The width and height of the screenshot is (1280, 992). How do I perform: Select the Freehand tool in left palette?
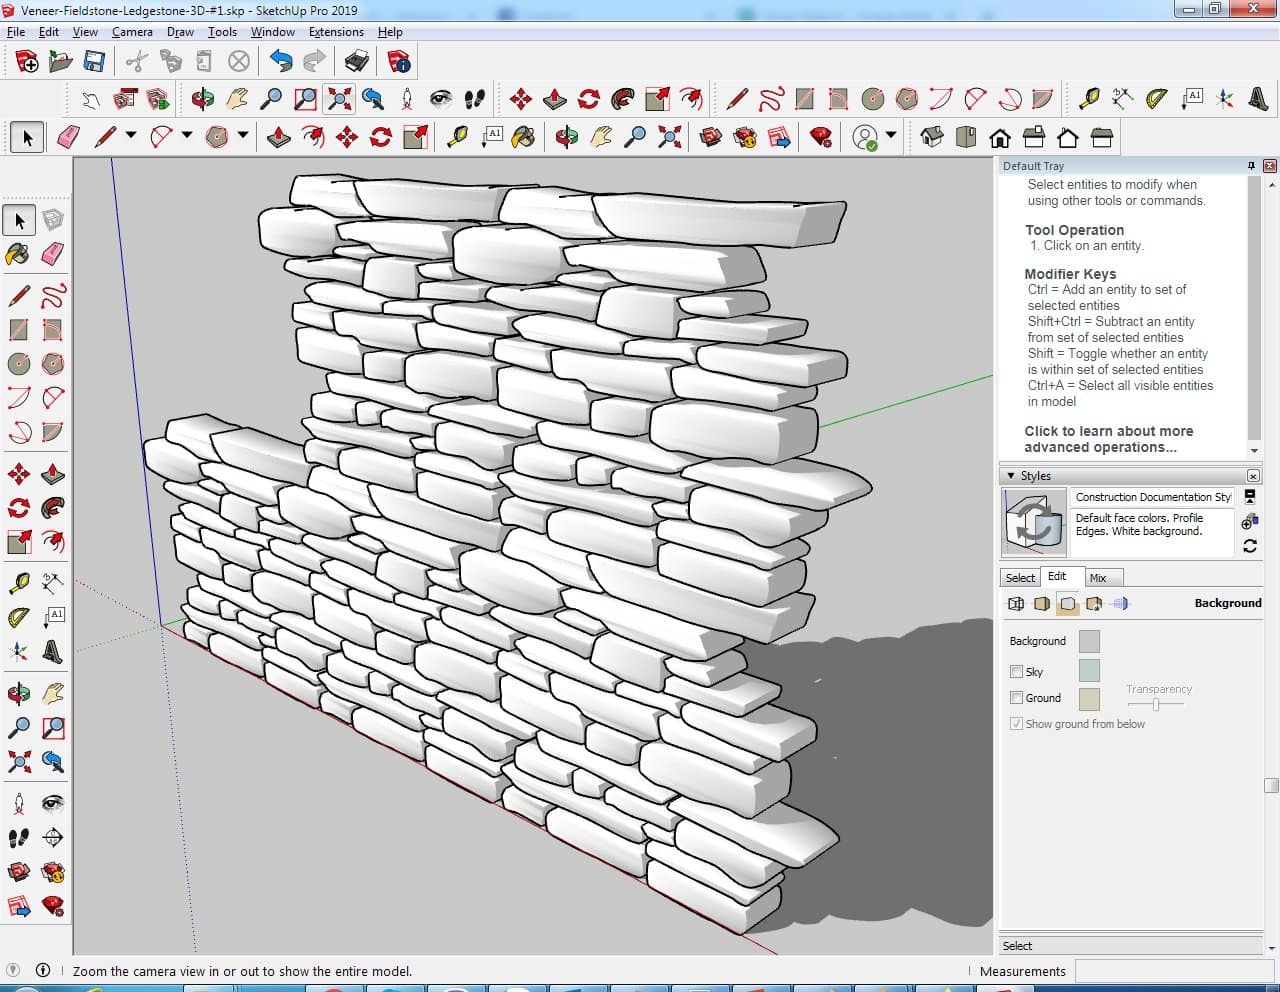coord(53,296)
